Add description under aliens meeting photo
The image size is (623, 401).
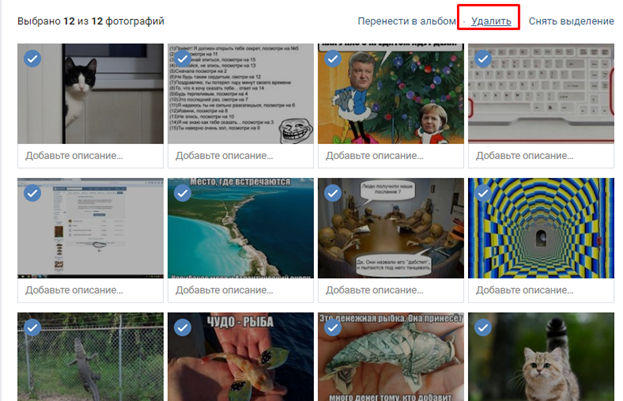tap(391, 290)
